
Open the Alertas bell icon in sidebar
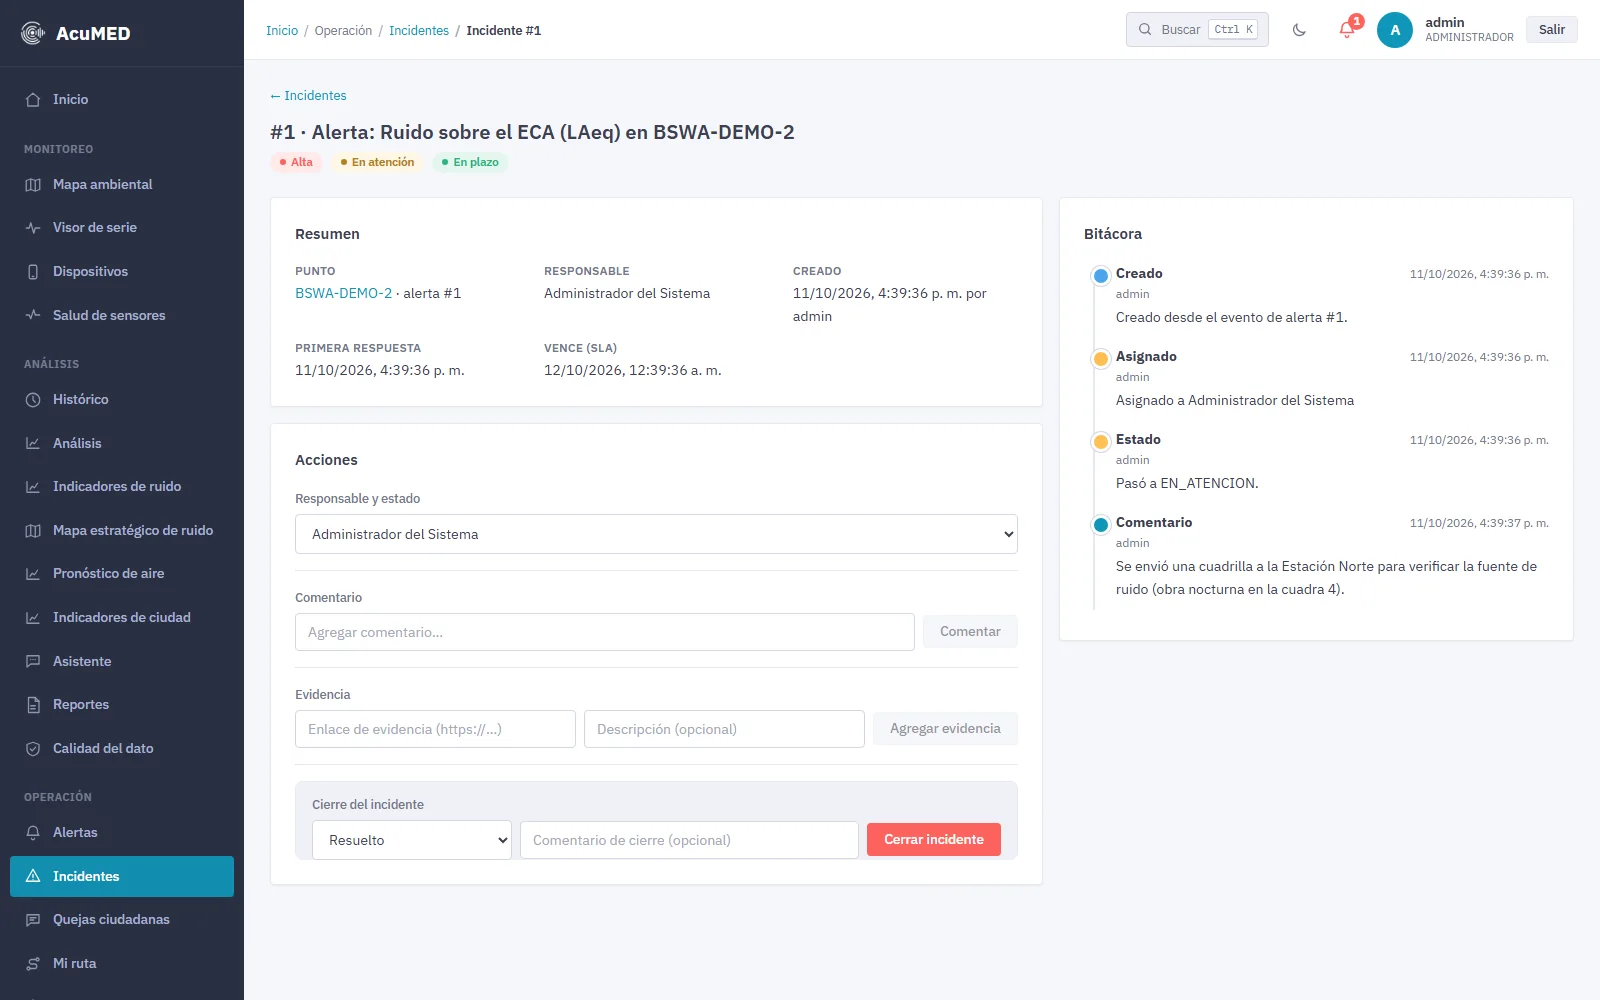coord(33,833)
